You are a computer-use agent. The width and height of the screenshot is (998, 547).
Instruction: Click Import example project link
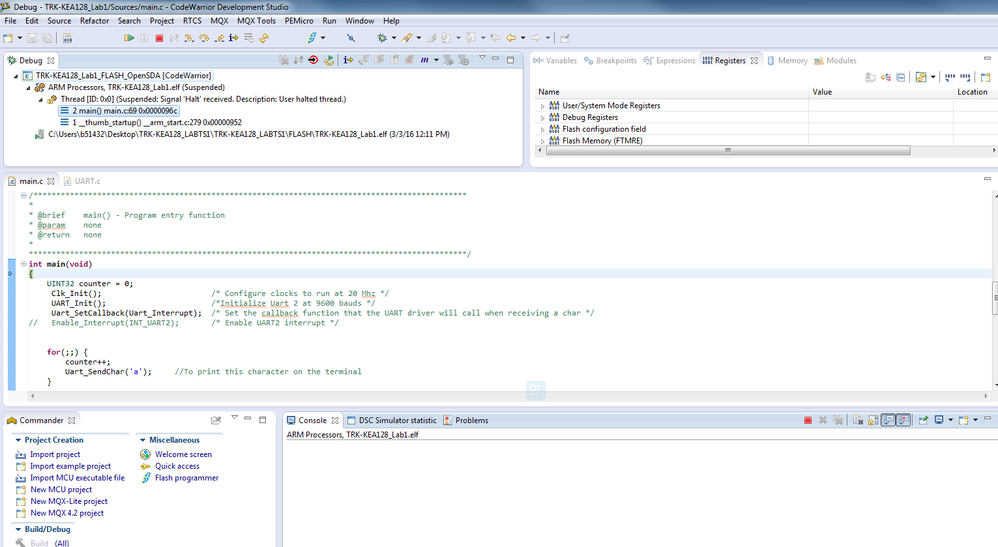pos(71,466)
